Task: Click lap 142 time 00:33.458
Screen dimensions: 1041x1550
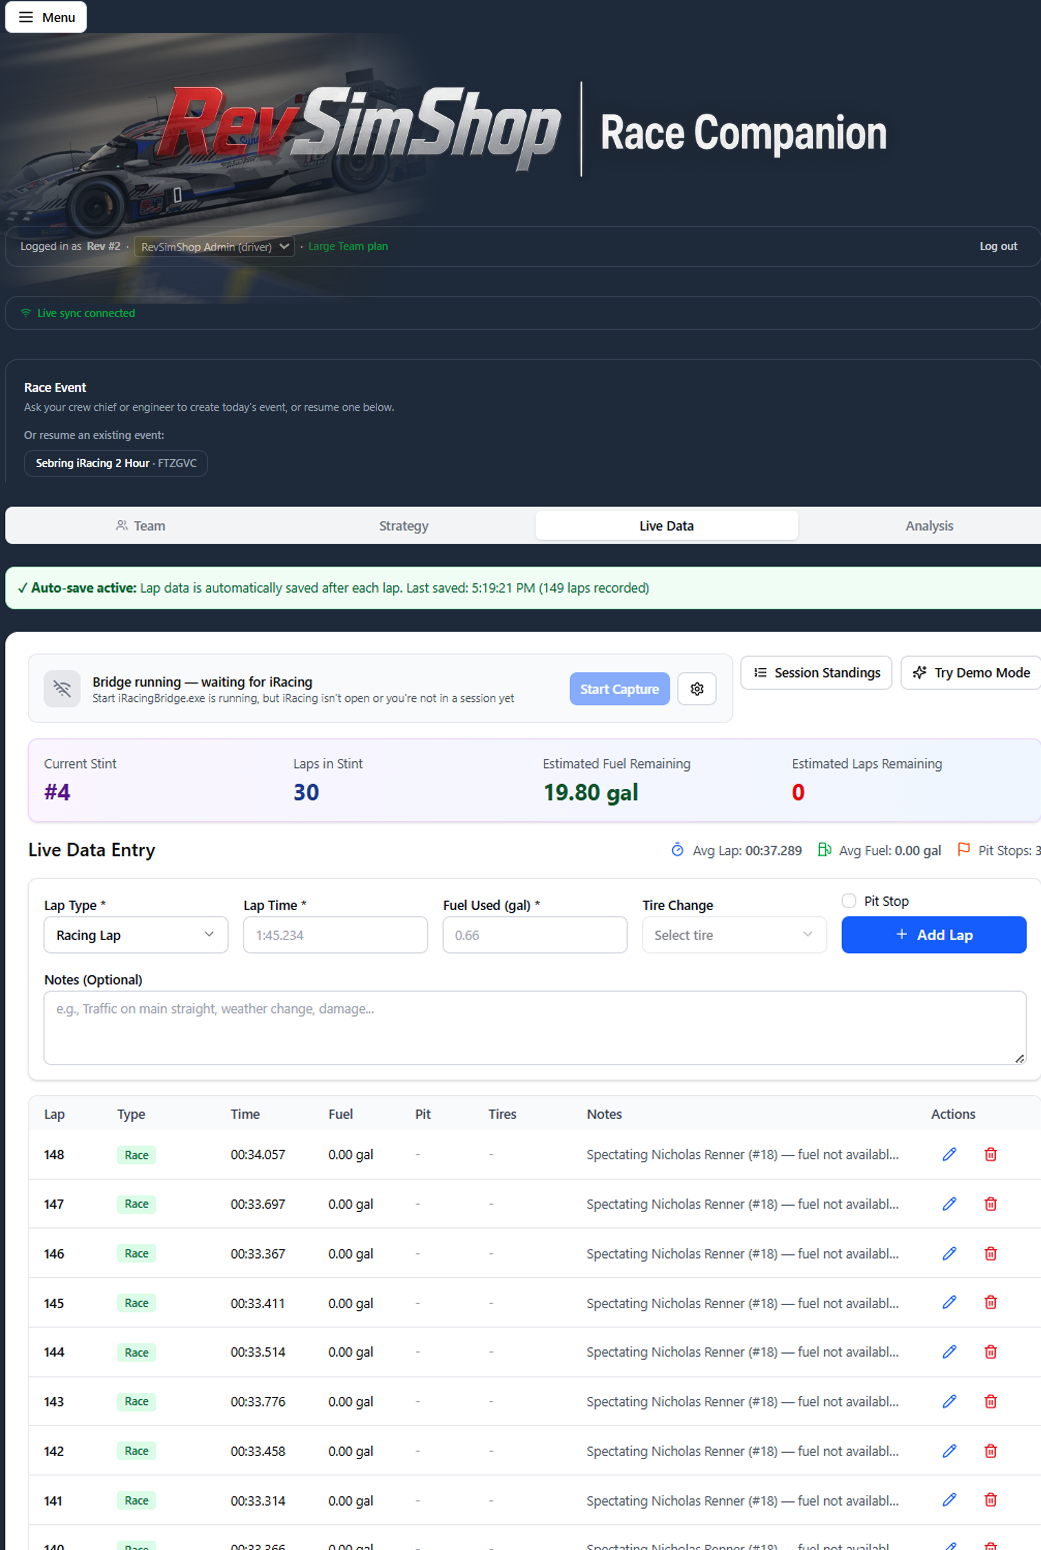Action: click(258, 1451)
